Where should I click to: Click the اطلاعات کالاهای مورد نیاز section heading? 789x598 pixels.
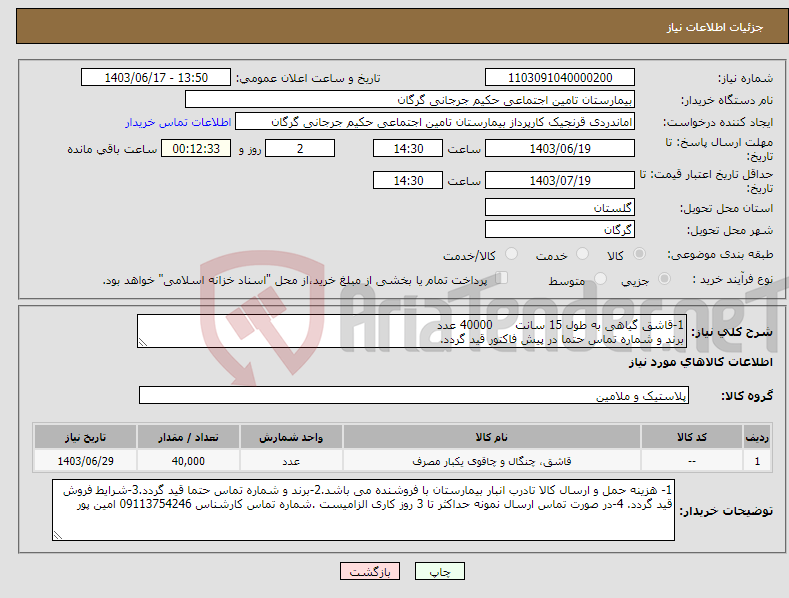(x=700, y=362)
